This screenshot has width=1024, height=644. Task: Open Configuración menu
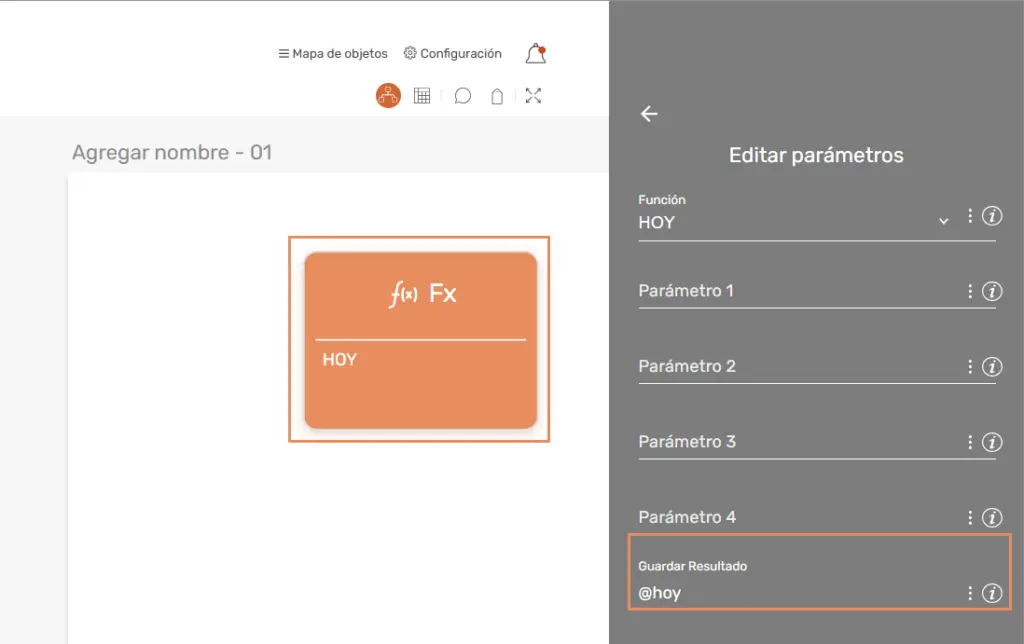point(452,54)
